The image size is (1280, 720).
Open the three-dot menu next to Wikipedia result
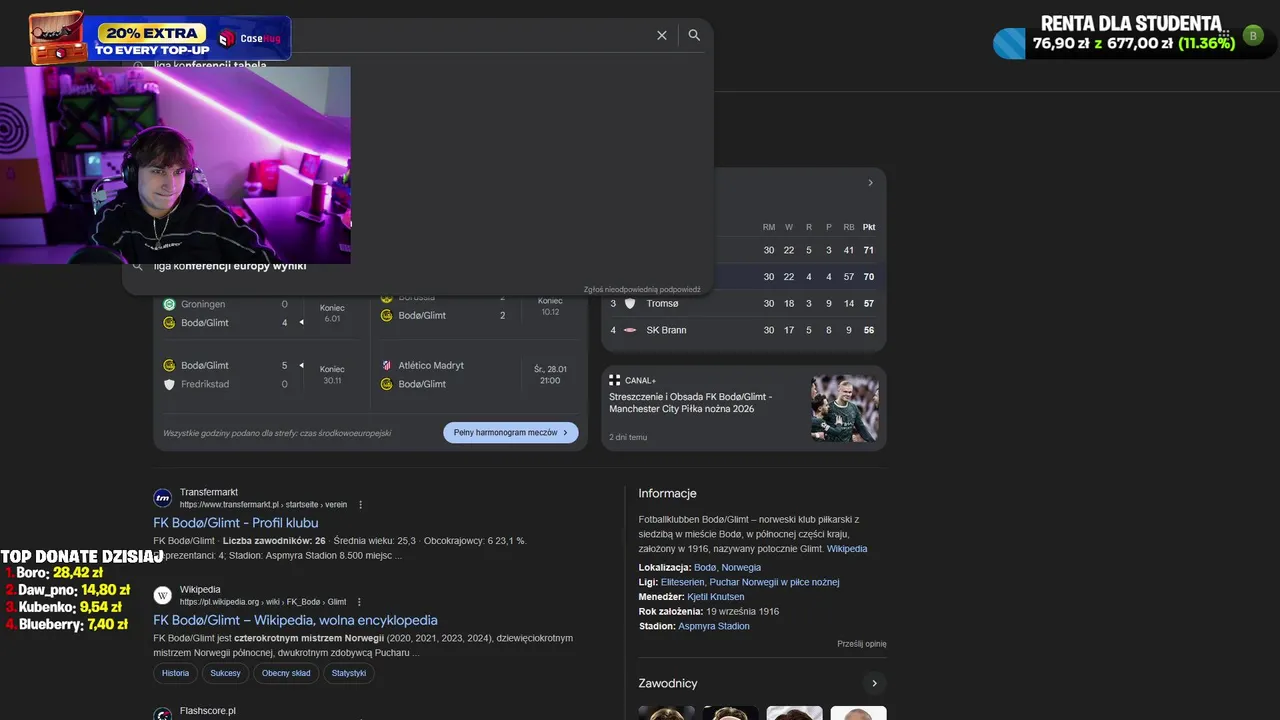tap(360, 602)
